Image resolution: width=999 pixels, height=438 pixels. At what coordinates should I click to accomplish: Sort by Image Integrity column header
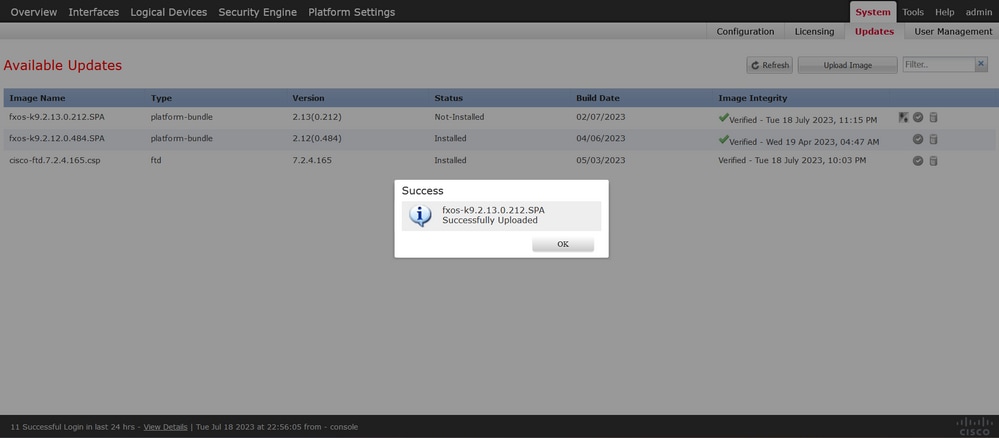(x=752, y=98)
